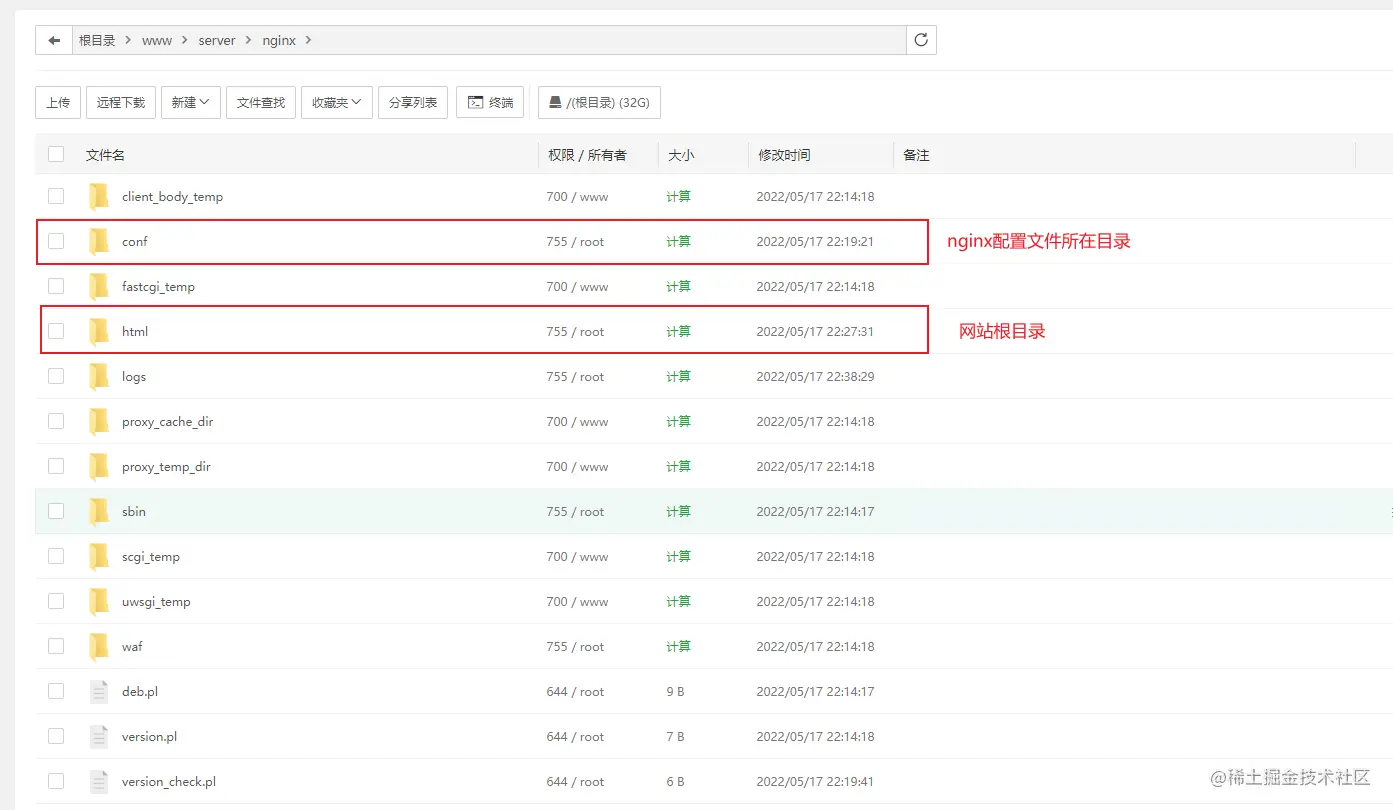This screenshot has height=810, width=1393.
Task: Open scgi_temp folder icon
Action: click(98, 556)
